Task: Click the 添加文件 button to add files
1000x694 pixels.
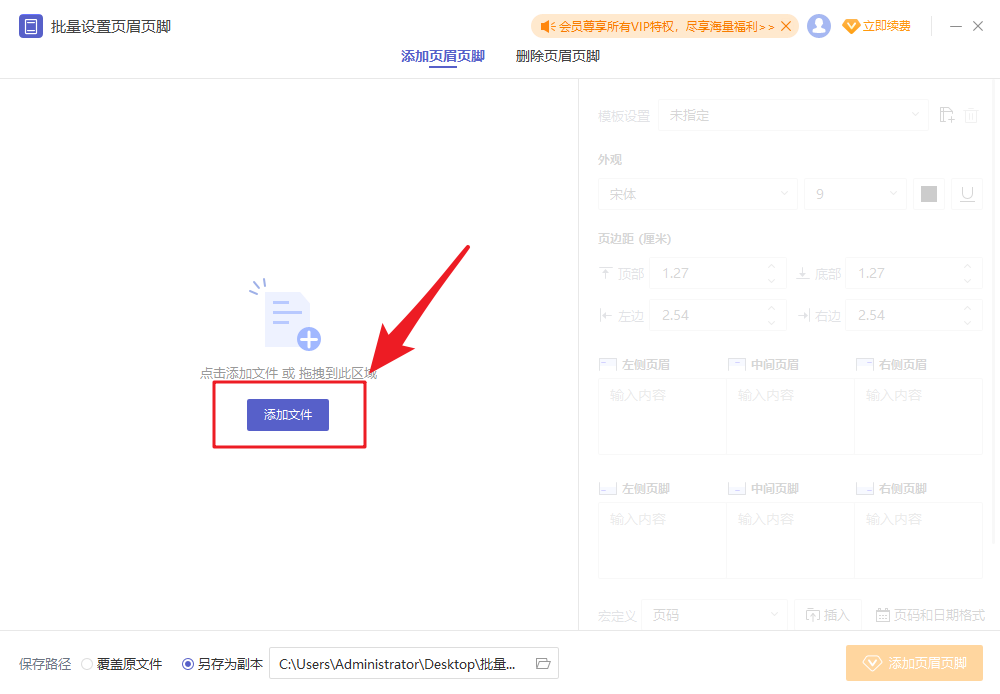Action: click(x=288, y=414)
